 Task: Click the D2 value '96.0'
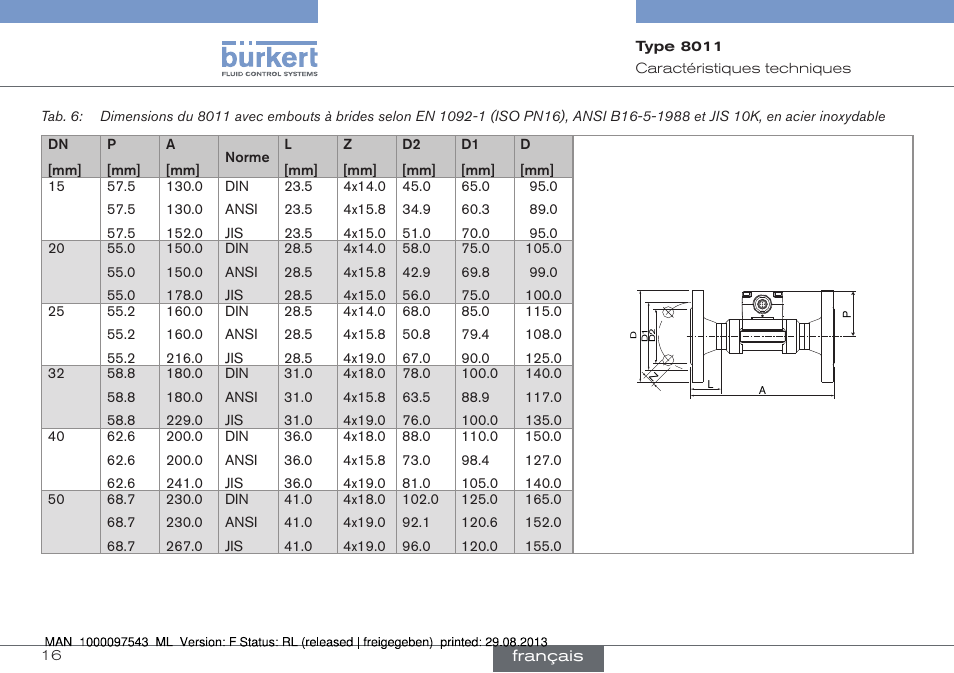tap(416, 546)
